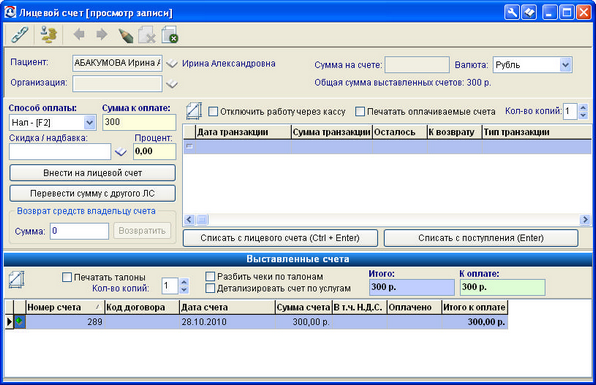Go to next record with right arrow

pyautogui.click(x=101, y=35)
